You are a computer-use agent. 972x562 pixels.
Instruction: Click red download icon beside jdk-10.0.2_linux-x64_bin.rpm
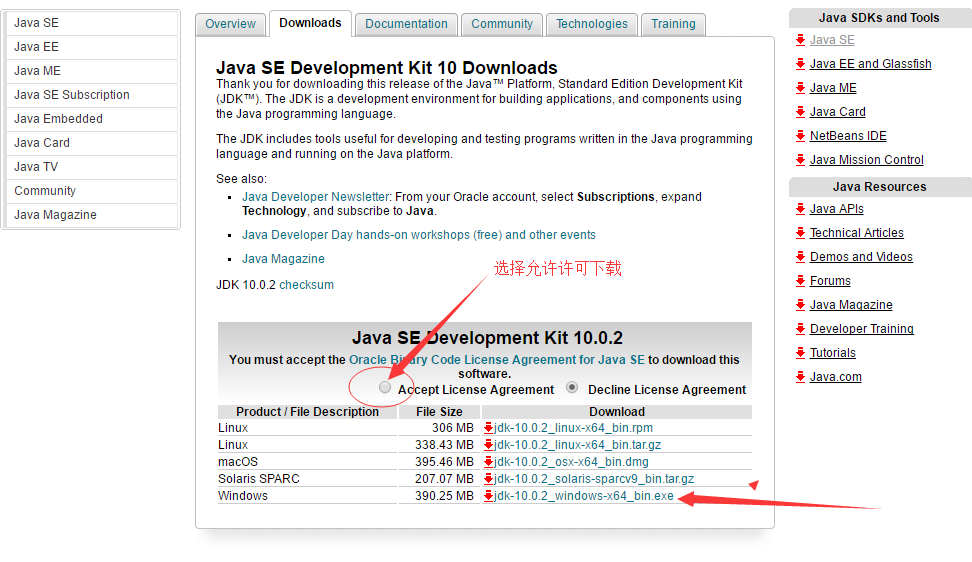[x=488, y=428]
